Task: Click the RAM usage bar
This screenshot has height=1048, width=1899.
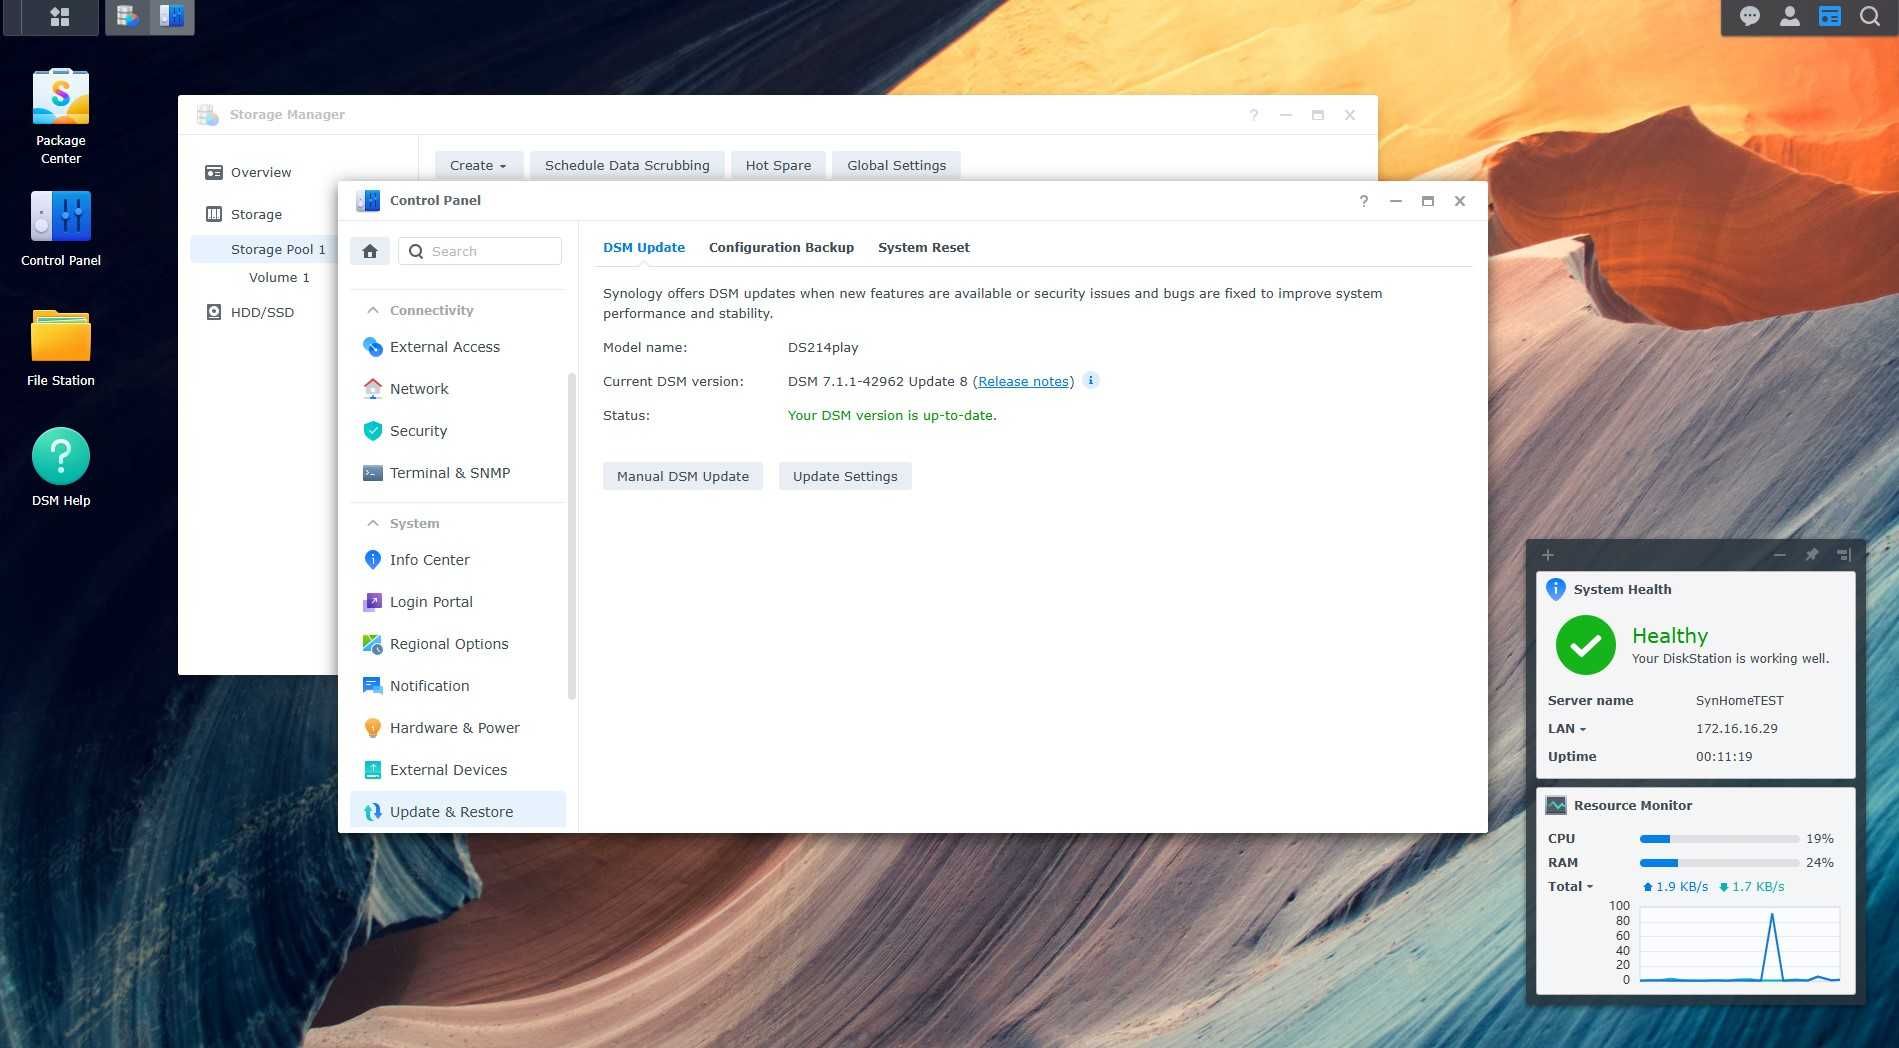Action: pos(1719,863)
